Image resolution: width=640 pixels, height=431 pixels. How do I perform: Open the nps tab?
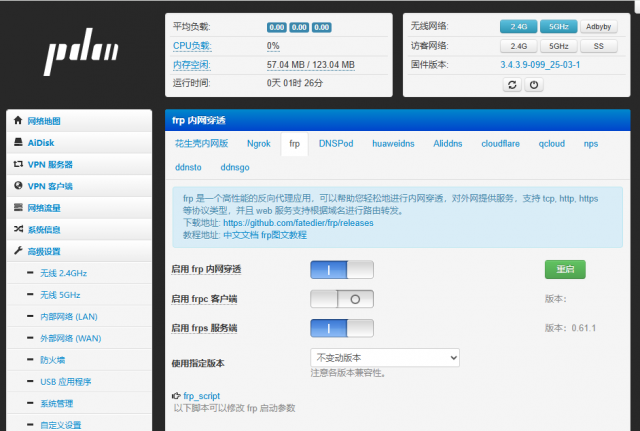coord(591,144)
